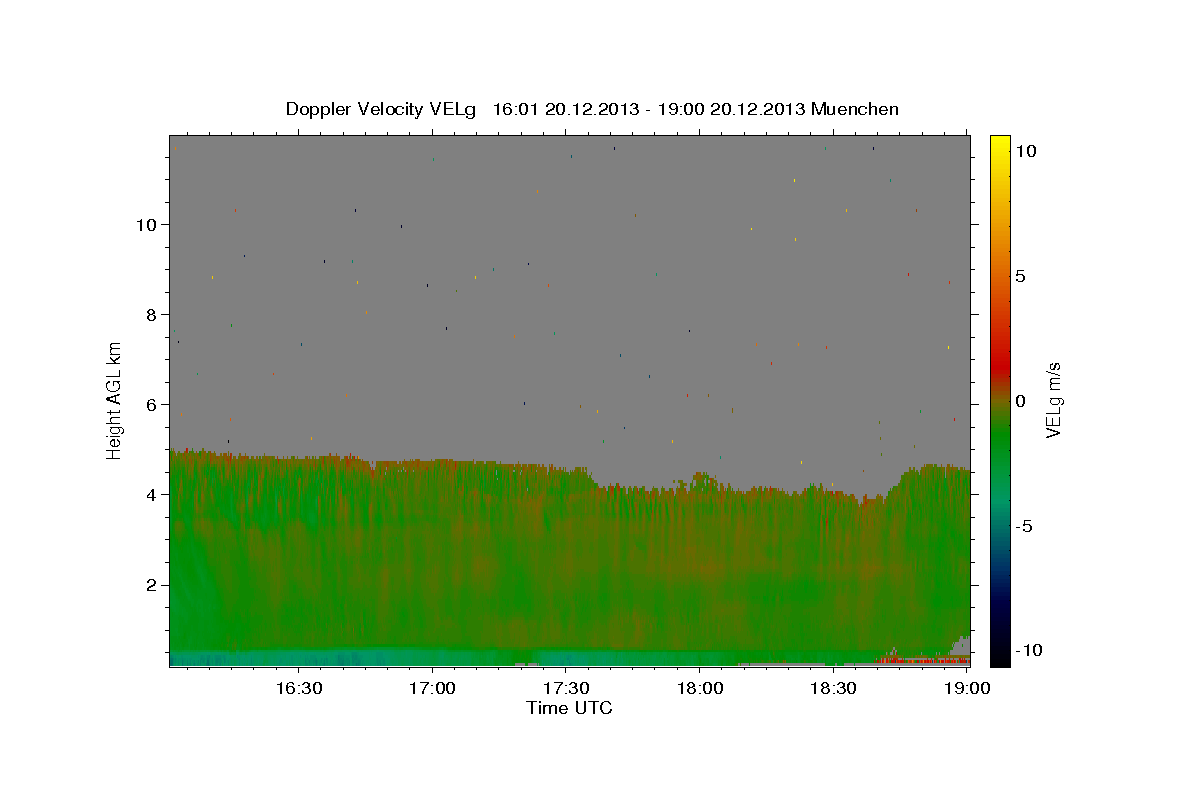Click the height axis label 6

coord(152,404)
